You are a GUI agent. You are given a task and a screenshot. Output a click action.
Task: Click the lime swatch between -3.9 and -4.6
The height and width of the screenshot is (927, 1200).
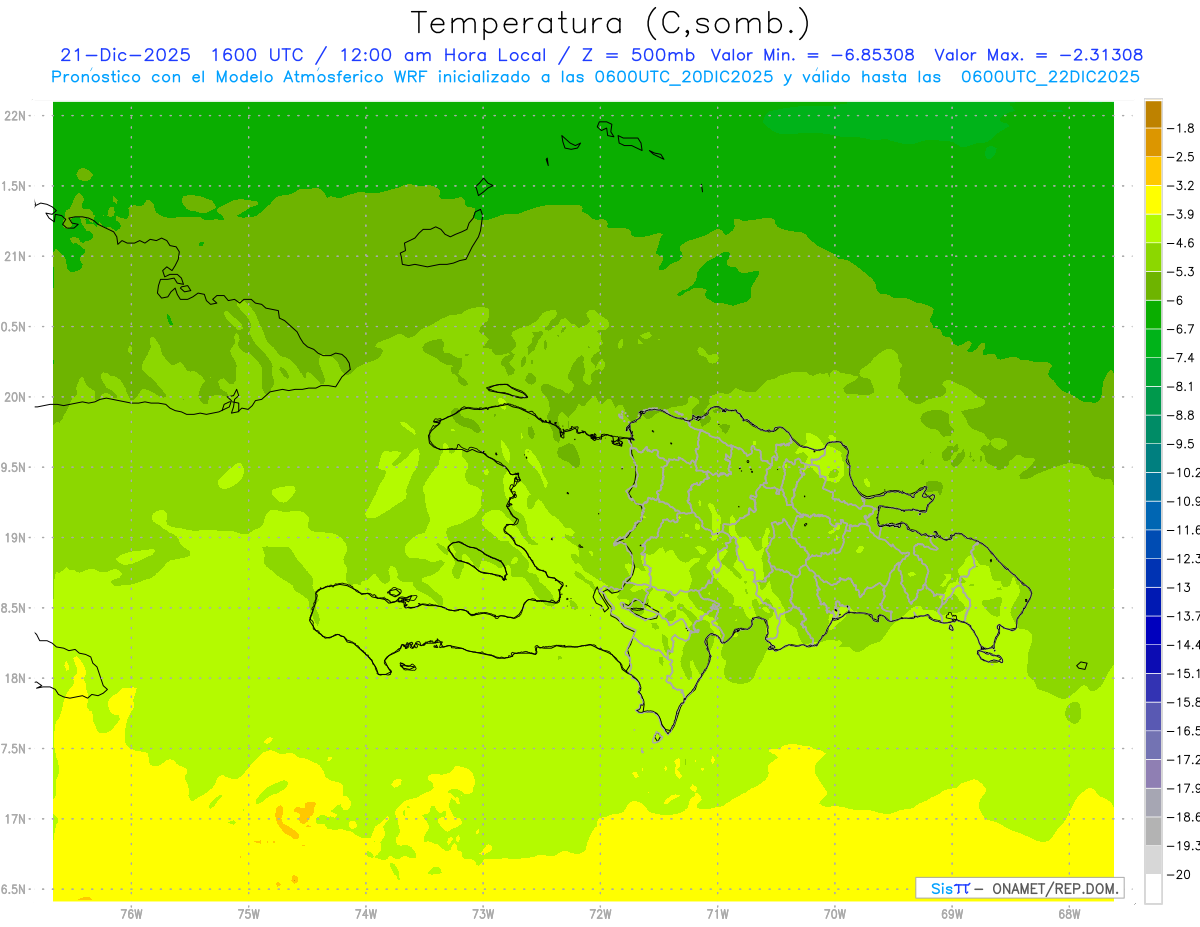click(x=1153, y=229)
